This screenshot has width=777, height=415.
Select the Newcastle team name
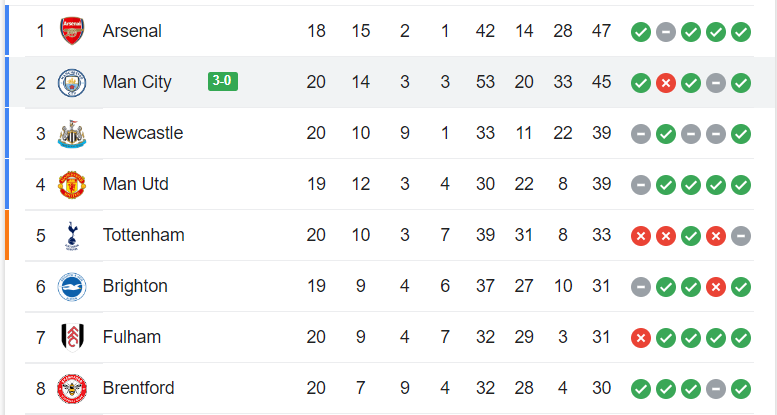point(142,133)
